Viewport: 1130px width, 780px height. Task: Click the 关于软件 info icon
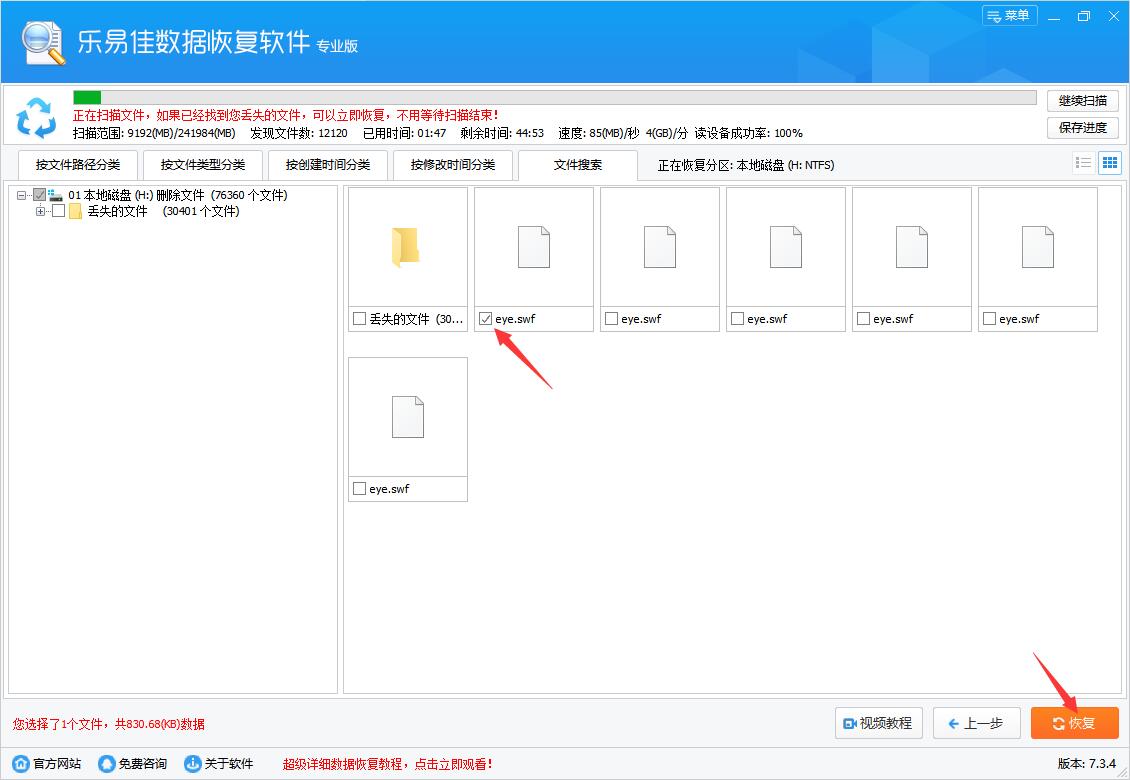tap(190, 762)
